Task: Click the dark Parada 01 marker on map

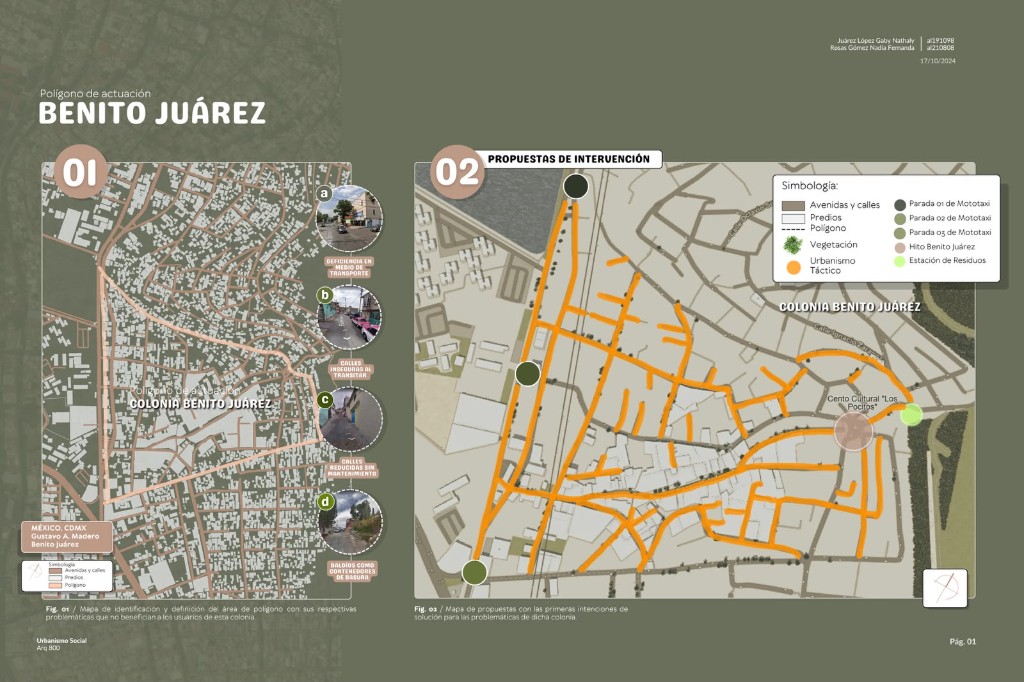Action: [575, 186]
